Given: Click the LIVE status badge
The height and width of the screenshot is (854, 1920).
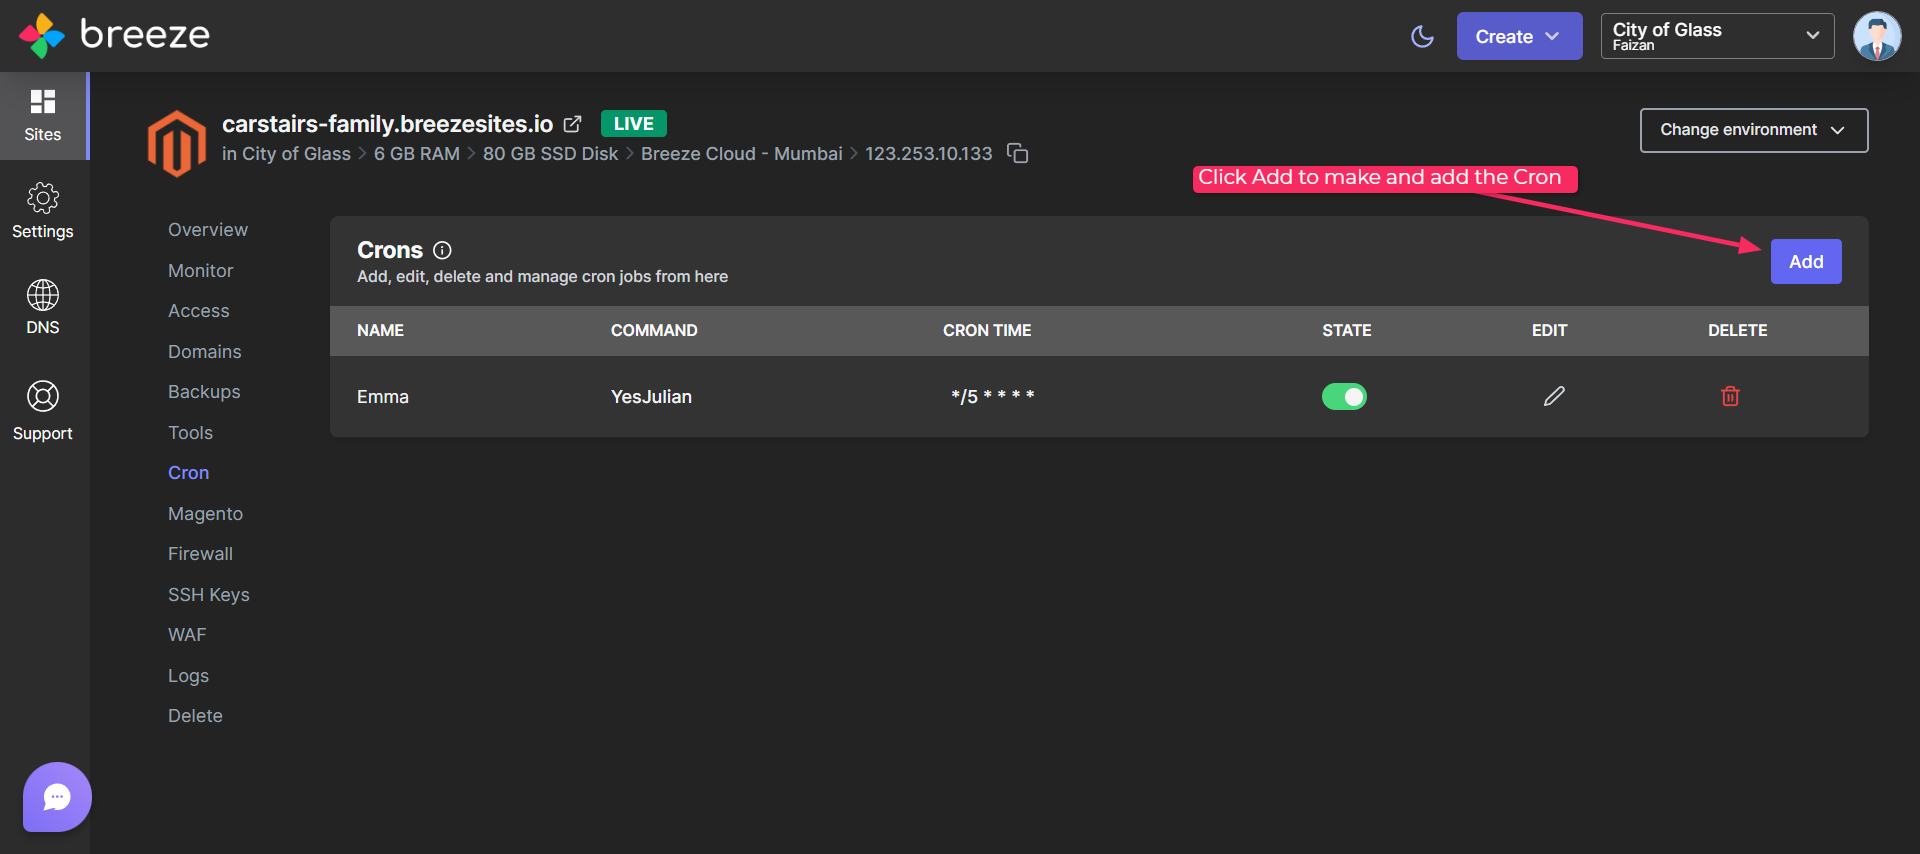Looking at the screenshot, I should tap(634, 124).
